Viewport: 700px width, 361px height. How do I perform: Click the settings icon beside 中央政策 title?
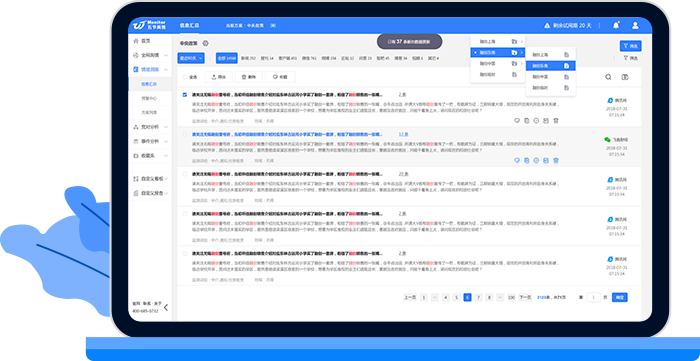(205, 43)
